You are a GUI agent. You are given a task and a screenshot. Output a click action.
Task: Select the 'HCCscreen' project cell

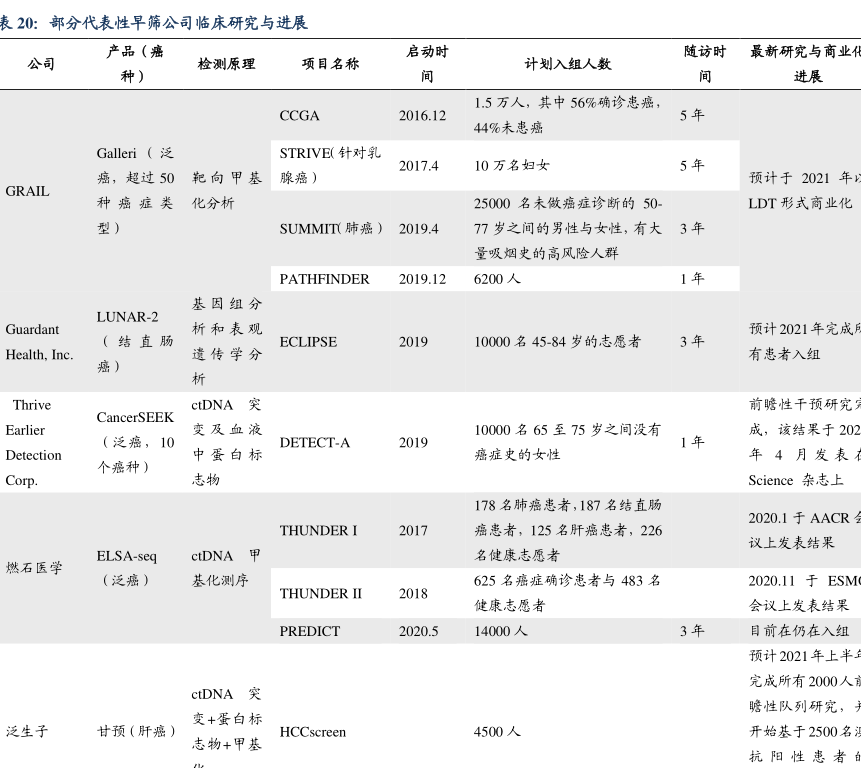312,732
